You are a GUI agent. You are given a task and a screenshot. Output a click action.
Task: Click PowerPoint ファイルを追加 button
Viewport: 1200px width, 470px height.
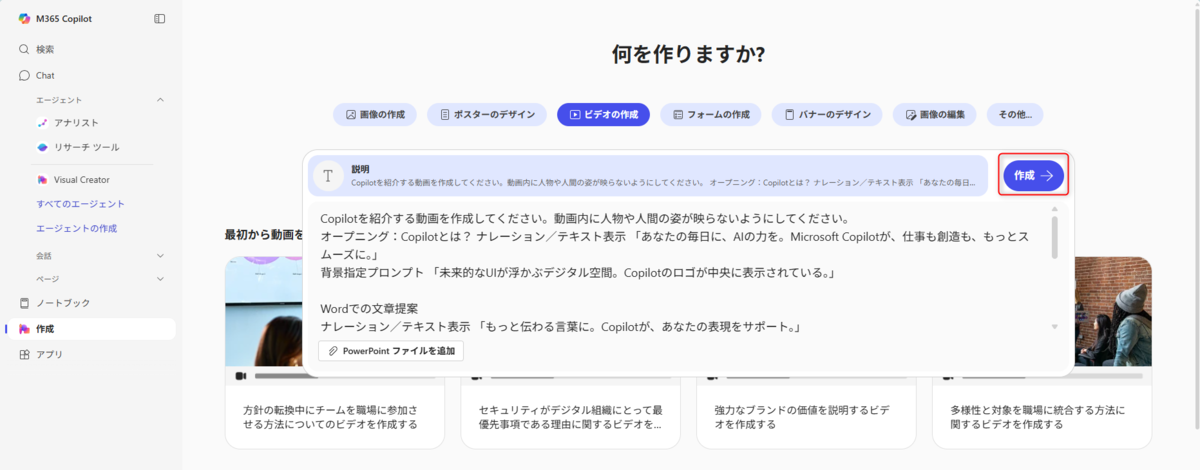tap(391, 351)
